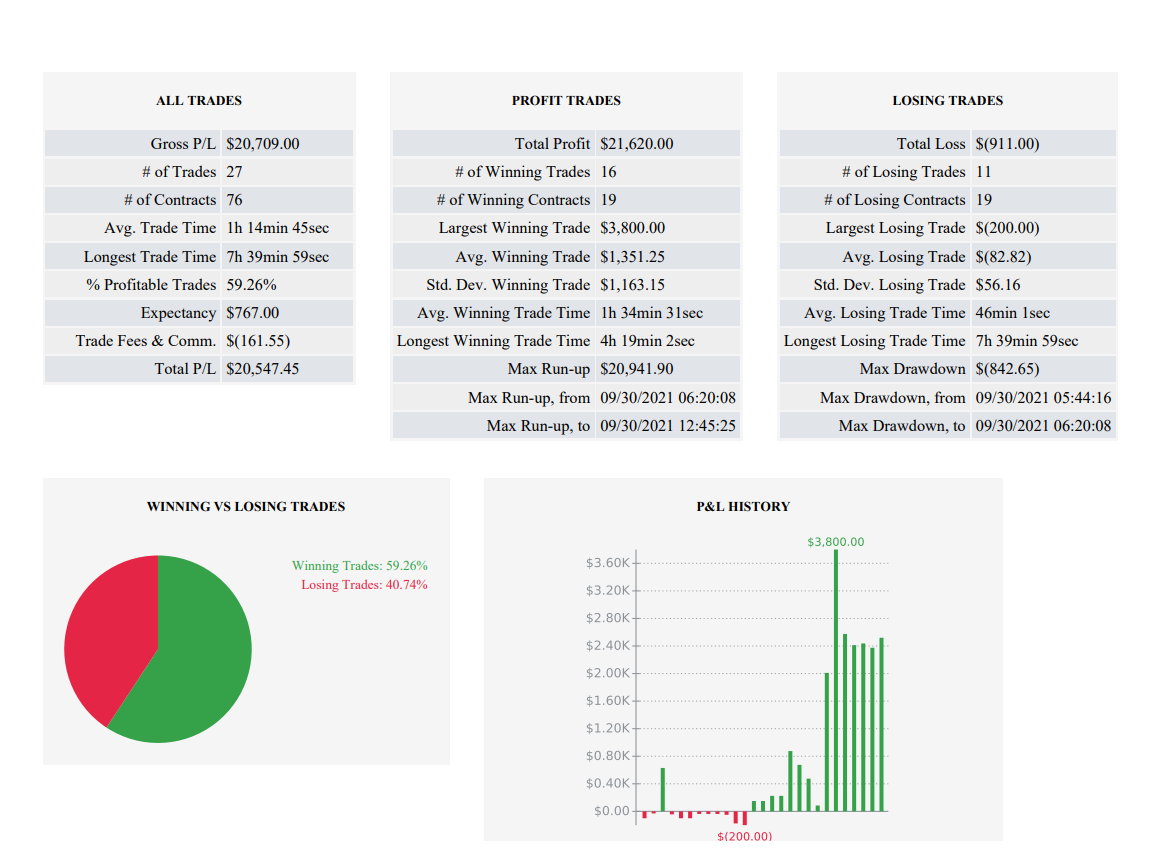This screenshot has width=1163, height=860.
Task: Select the Total Loss value $(911.00)
Action: tap(1007, 143)
